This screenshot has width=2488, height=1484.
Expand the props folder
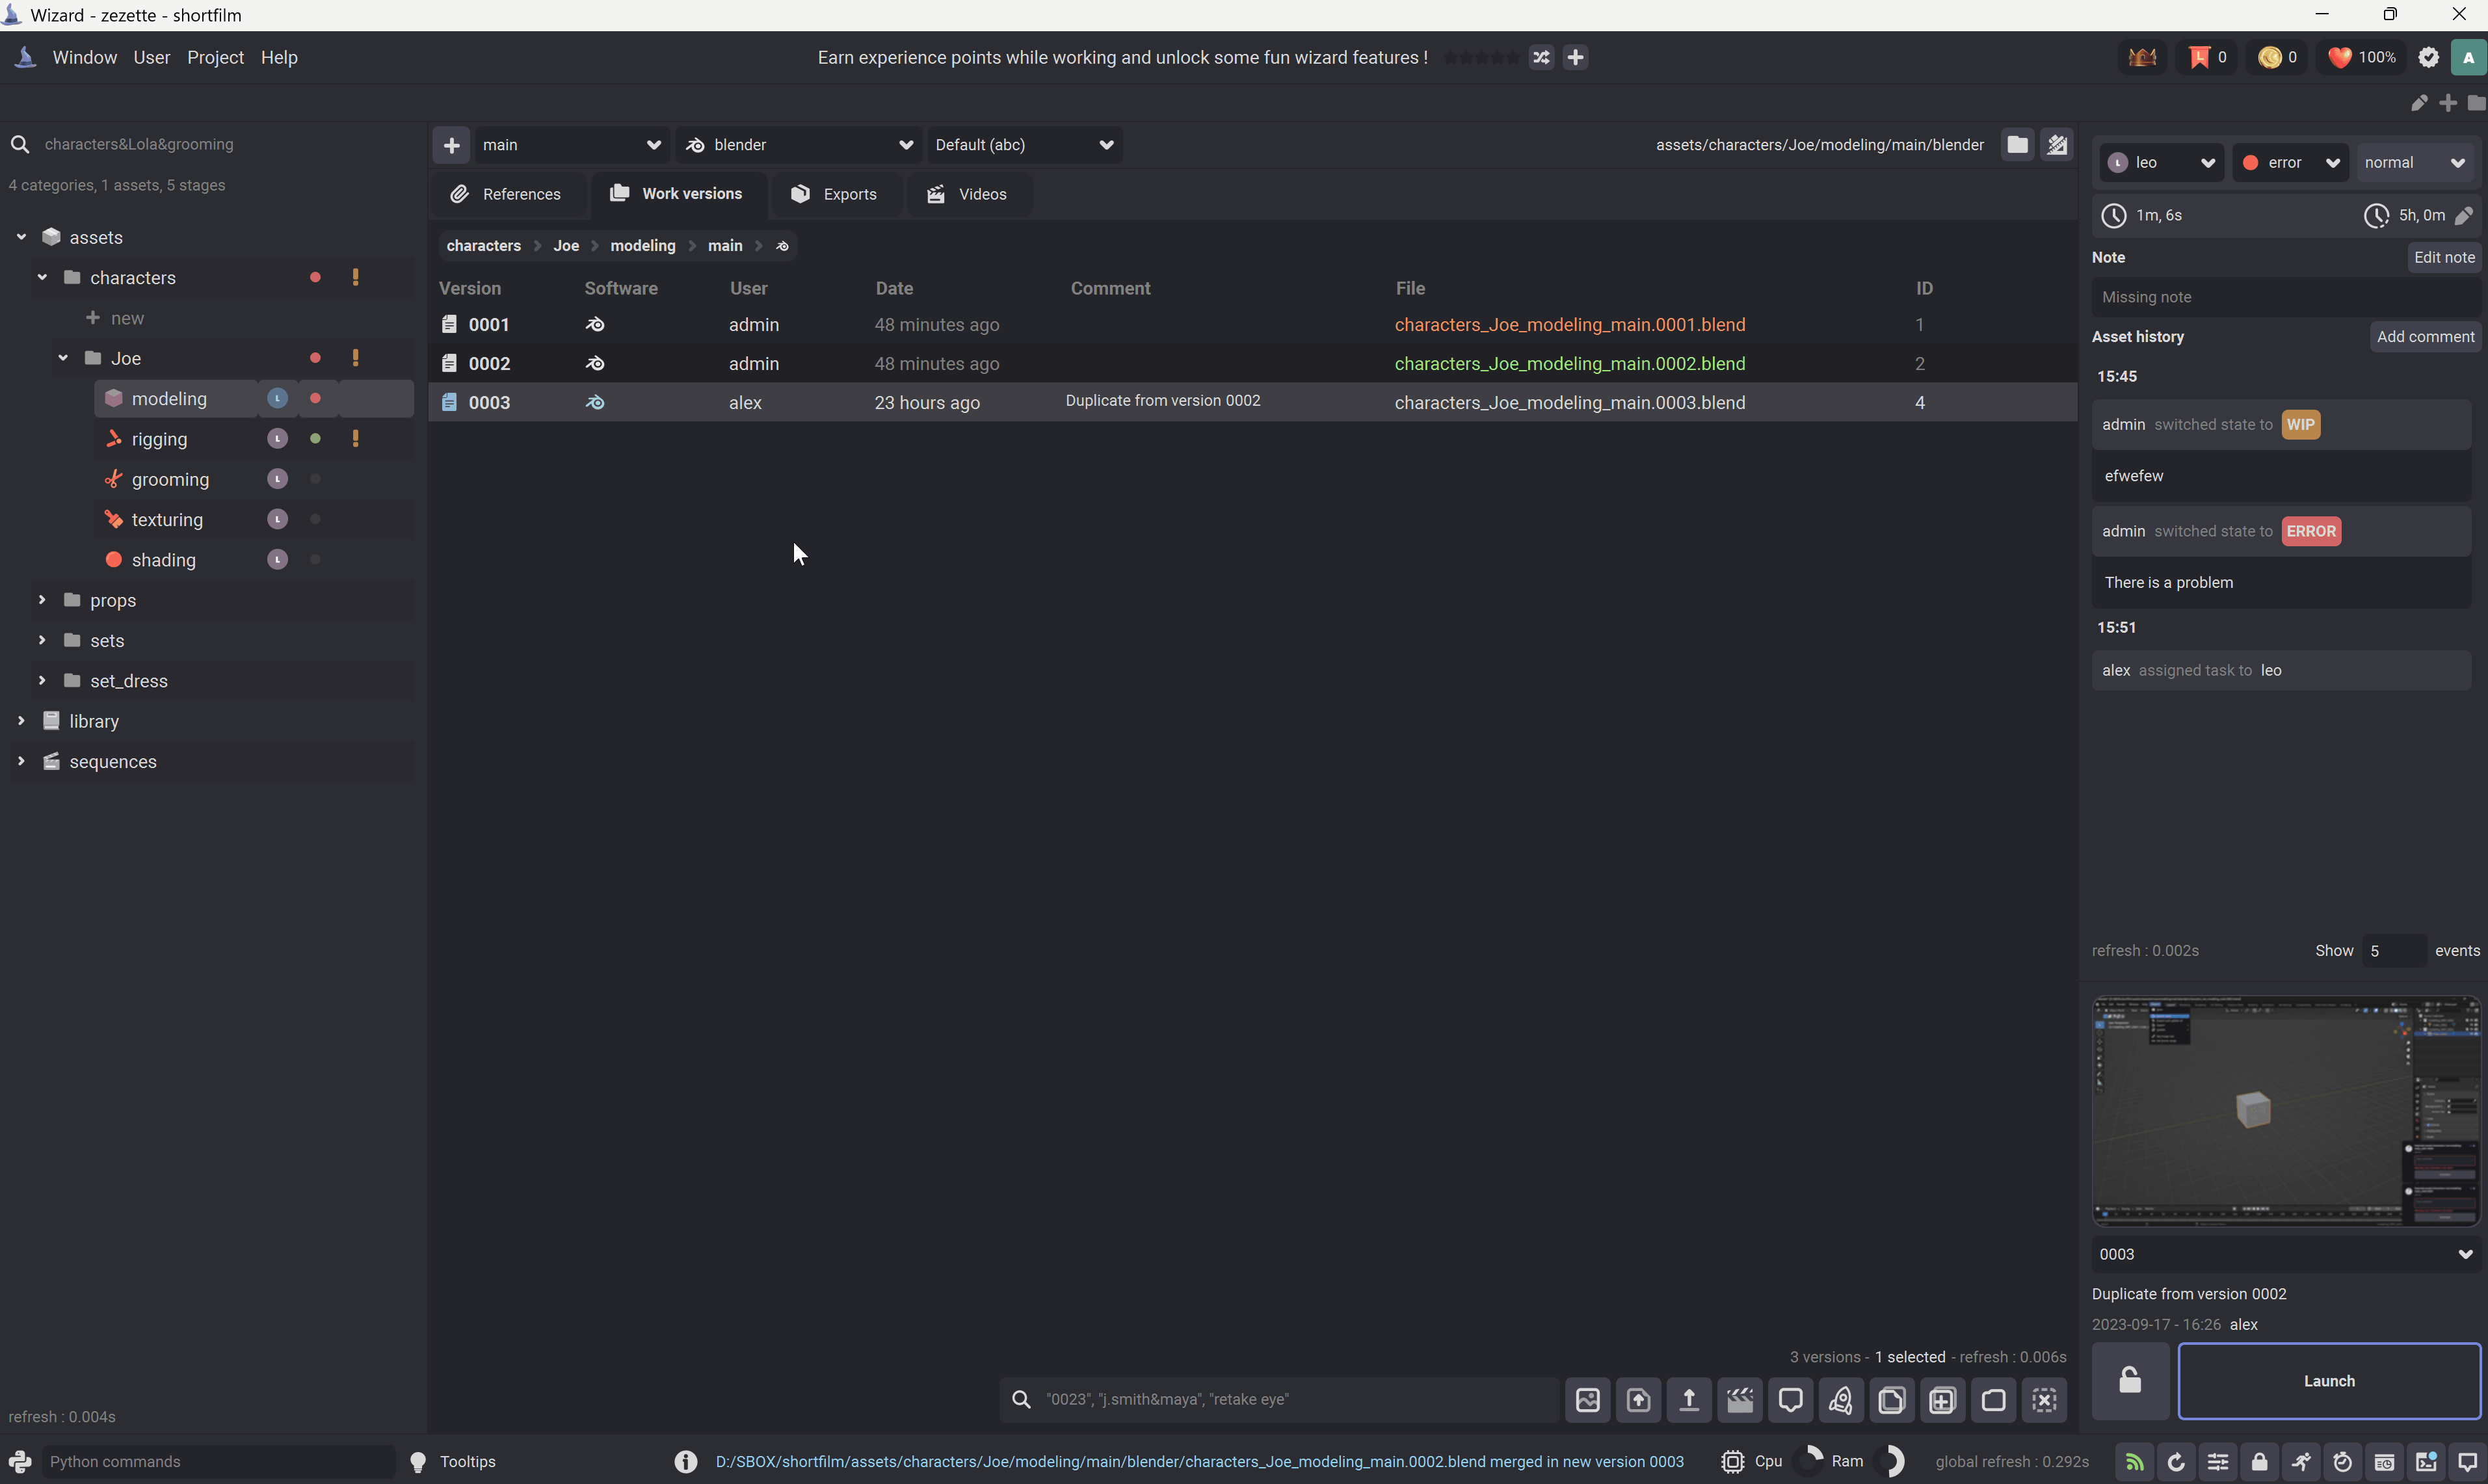(x=42, y=600)
